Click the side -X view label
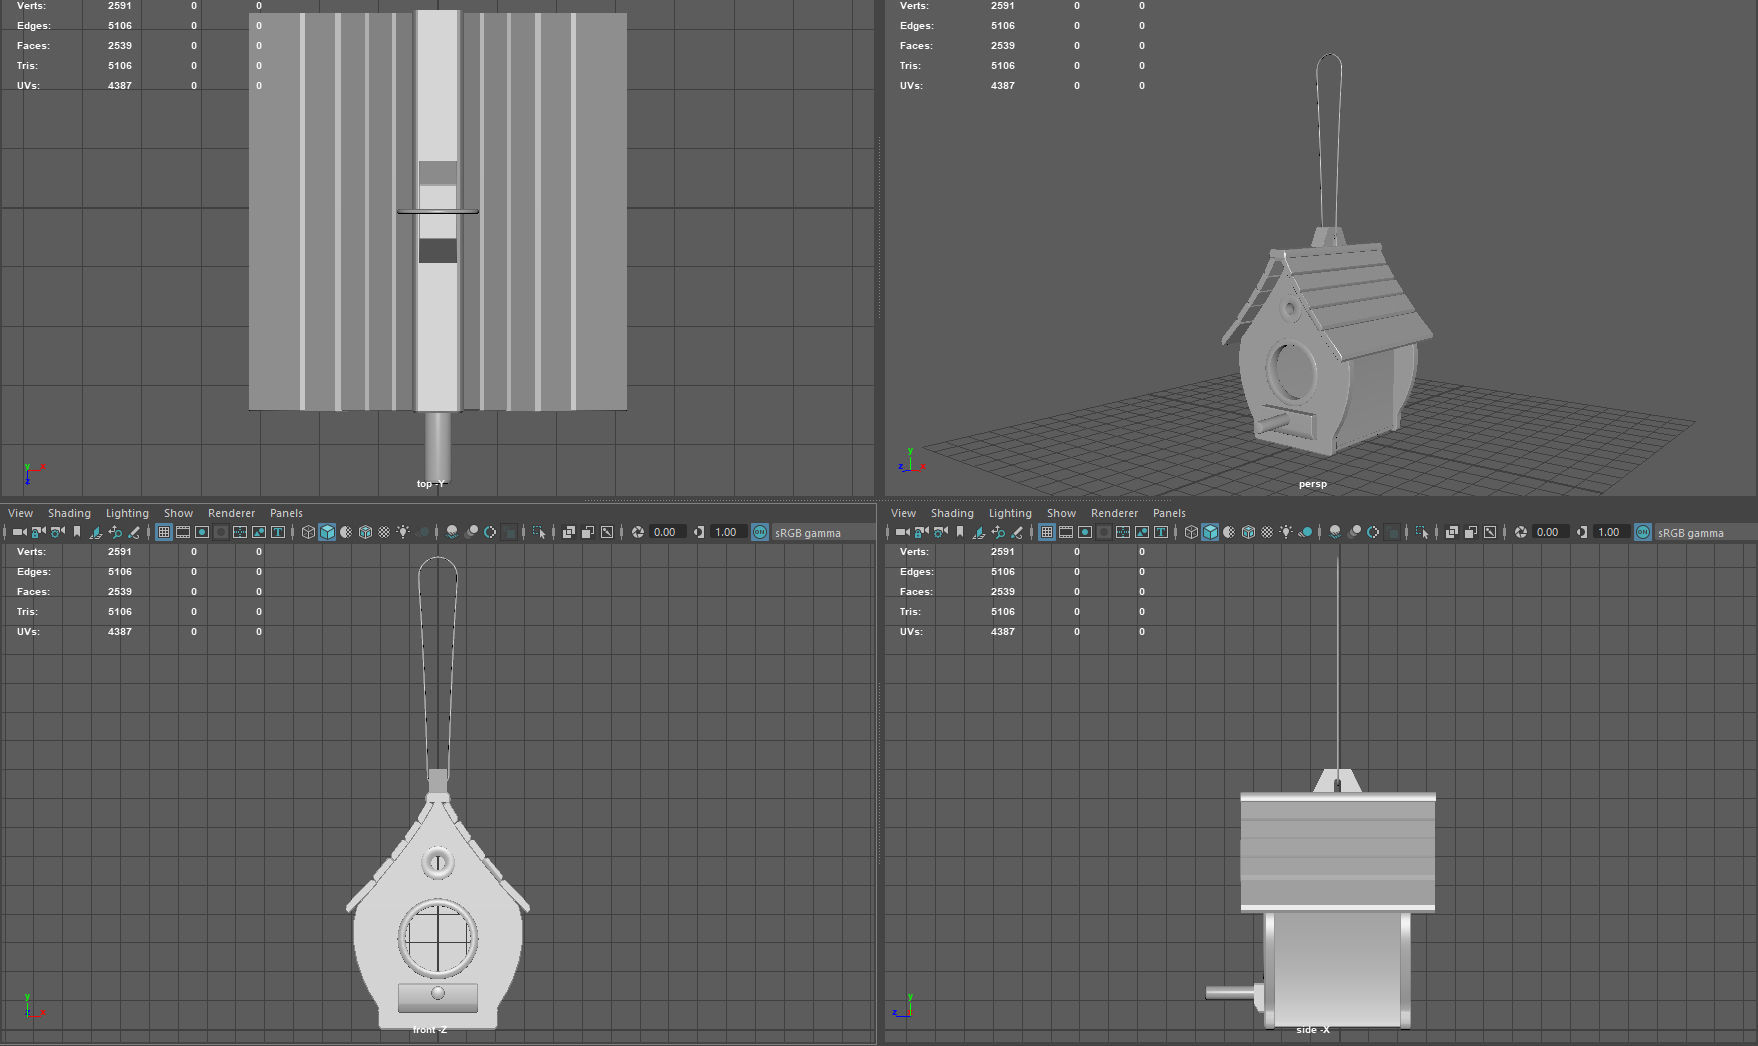This screenshot has height=1046, width=1758. (1313, 1030)
